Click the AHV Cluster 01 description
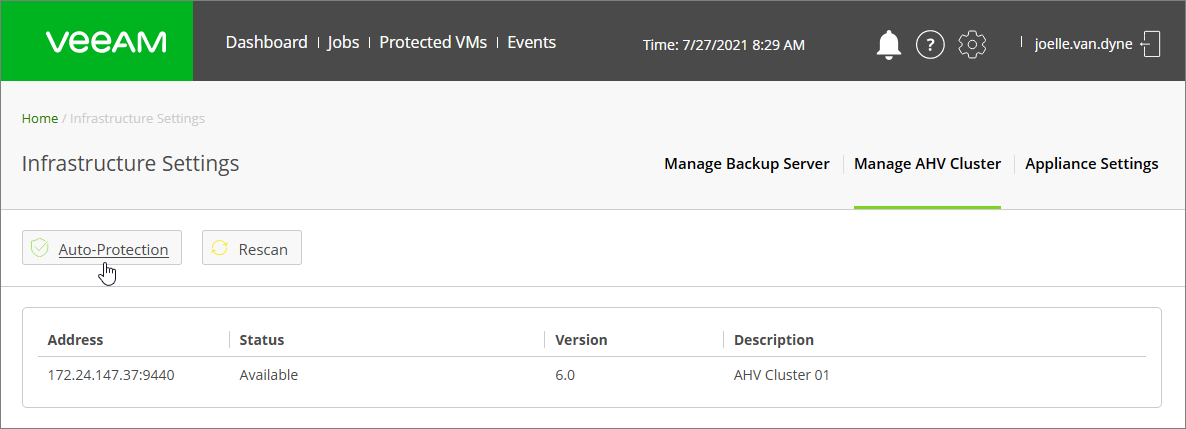 pyautogui.click(x=781, y=375)
